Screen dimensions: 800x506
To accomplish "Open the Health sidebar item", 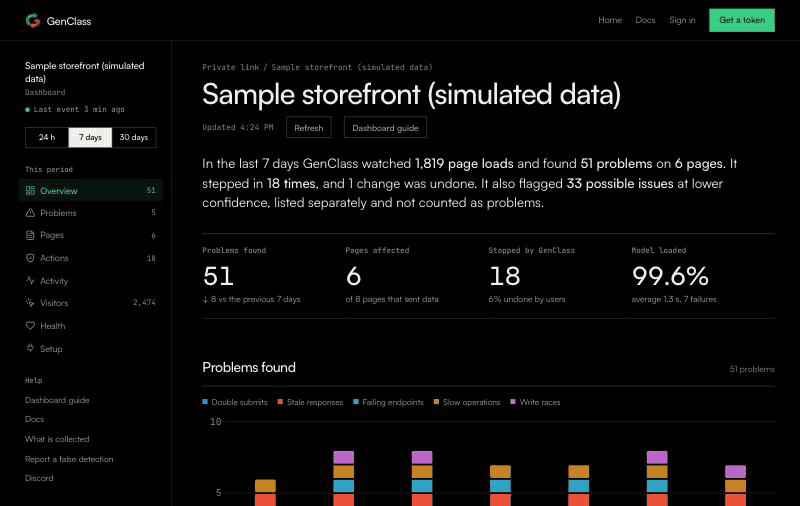I will [x=90, y=325].
